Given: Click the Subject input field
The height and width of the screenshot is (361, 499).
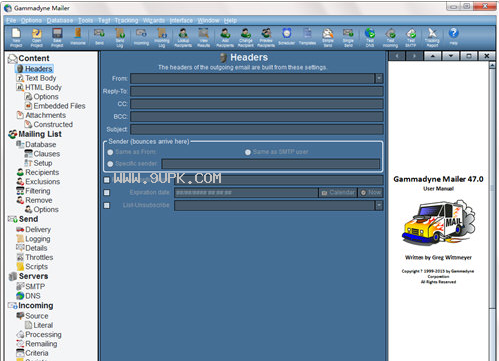Looking at the screenshot, I should point(257,129).
